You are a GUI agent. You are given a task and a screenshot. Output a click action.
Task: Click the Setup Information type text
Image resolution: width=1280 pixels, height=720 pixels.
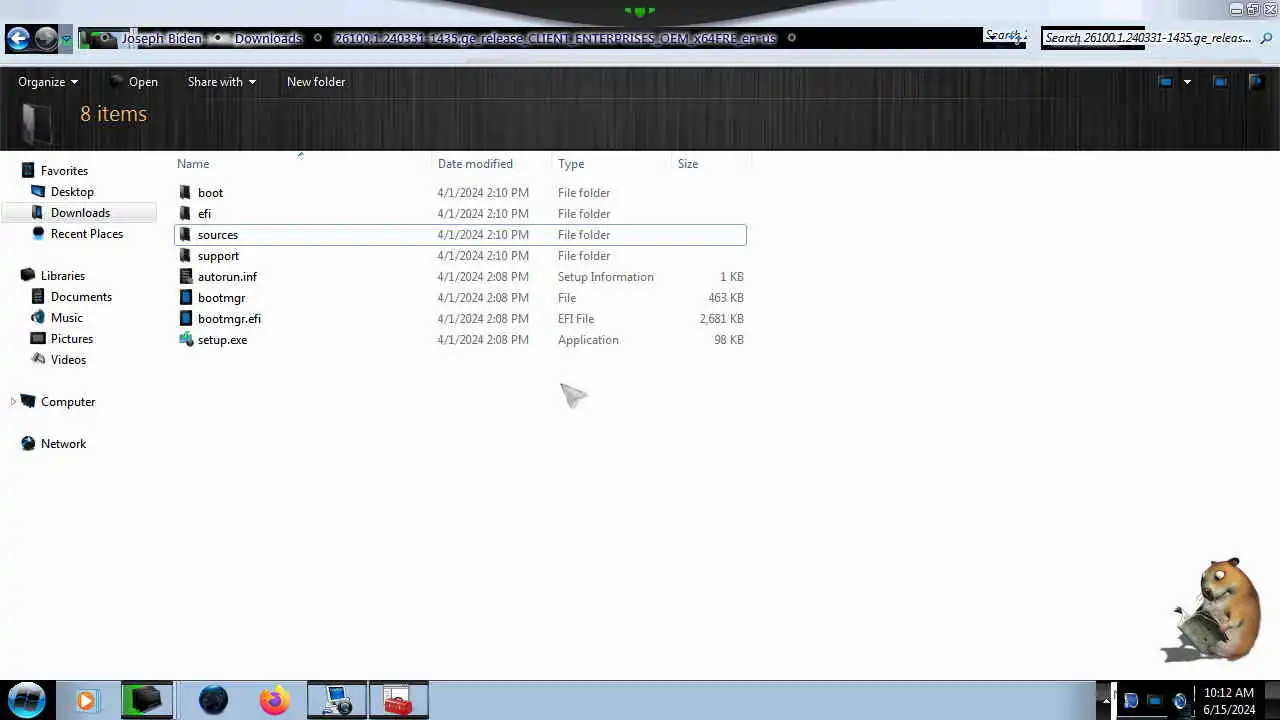click(x=605, y=277)
